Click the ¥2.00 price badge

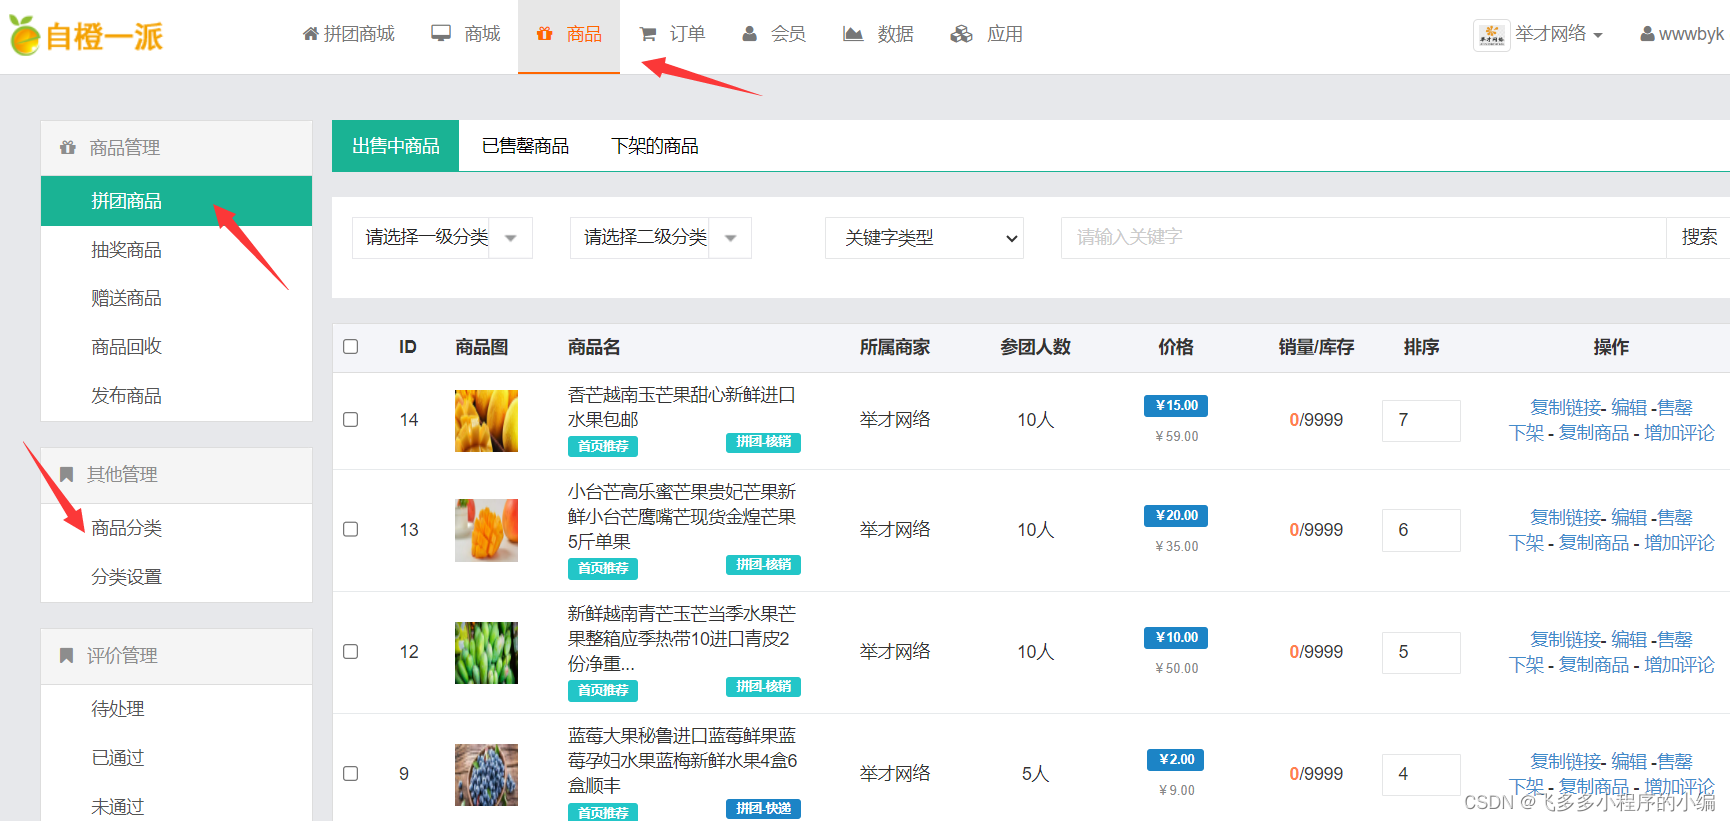click(1176, 759)
